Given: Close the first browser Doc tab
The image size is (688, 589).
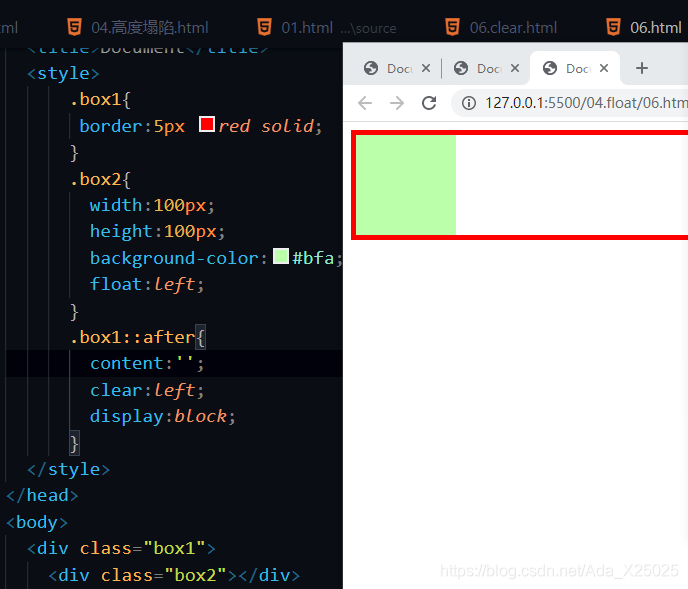Looking at the screenshot, I should pyautogui.click(x=426, y=68).
